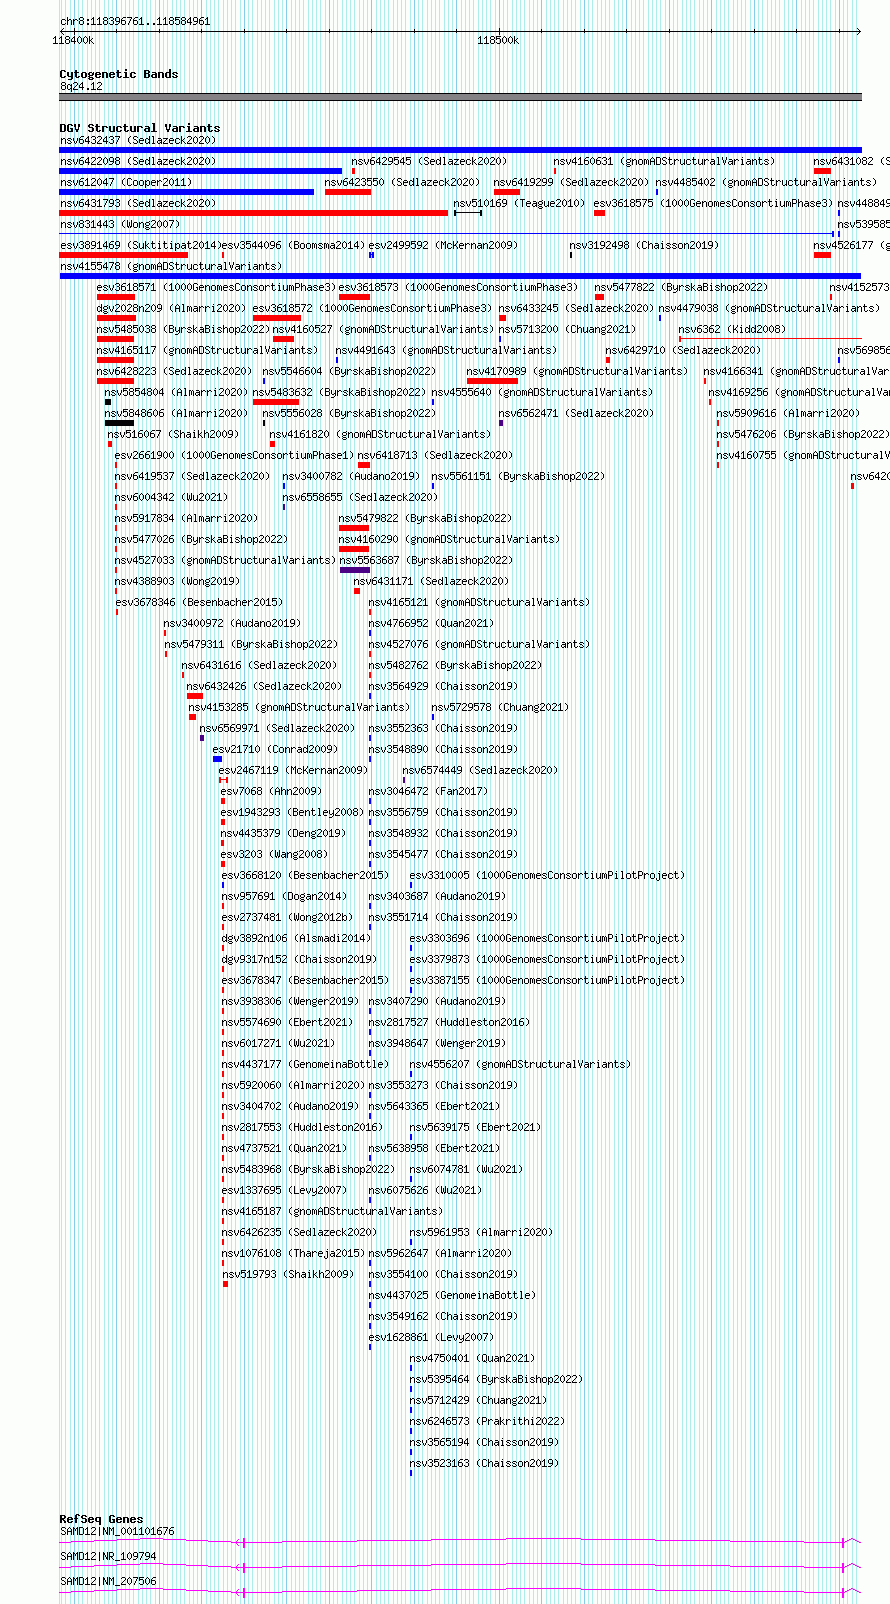Select esv2499592 (McKernan2009) label
This screenshot has width=890, height=1604.
coord(443,246)
